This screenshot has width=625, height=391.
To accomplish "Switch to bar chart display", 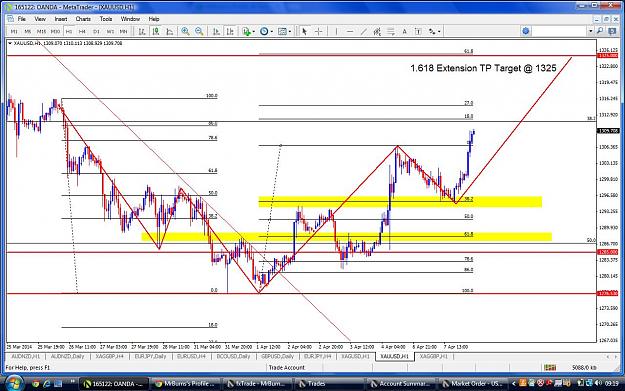I will (x=142, y=31).
